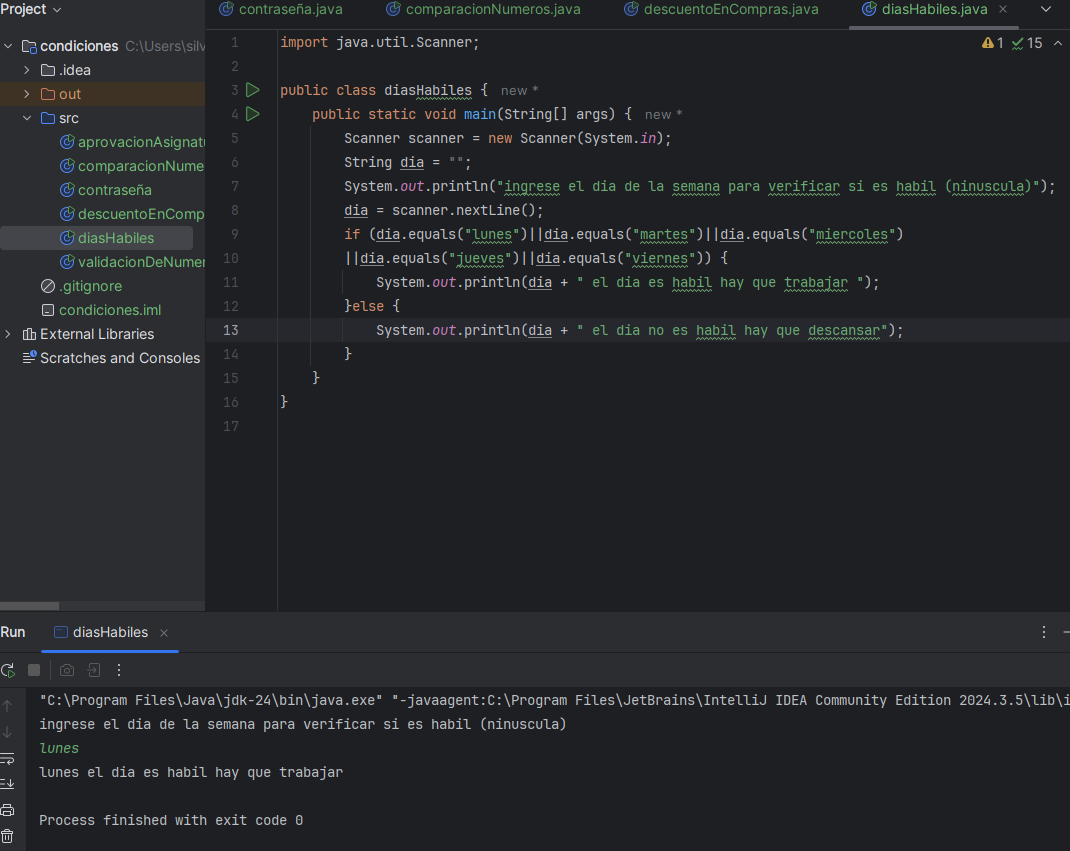Screen dimensions: 1070x851
Task: Switch to comparacionNumeros.java tab
Action: coord(483,10)
